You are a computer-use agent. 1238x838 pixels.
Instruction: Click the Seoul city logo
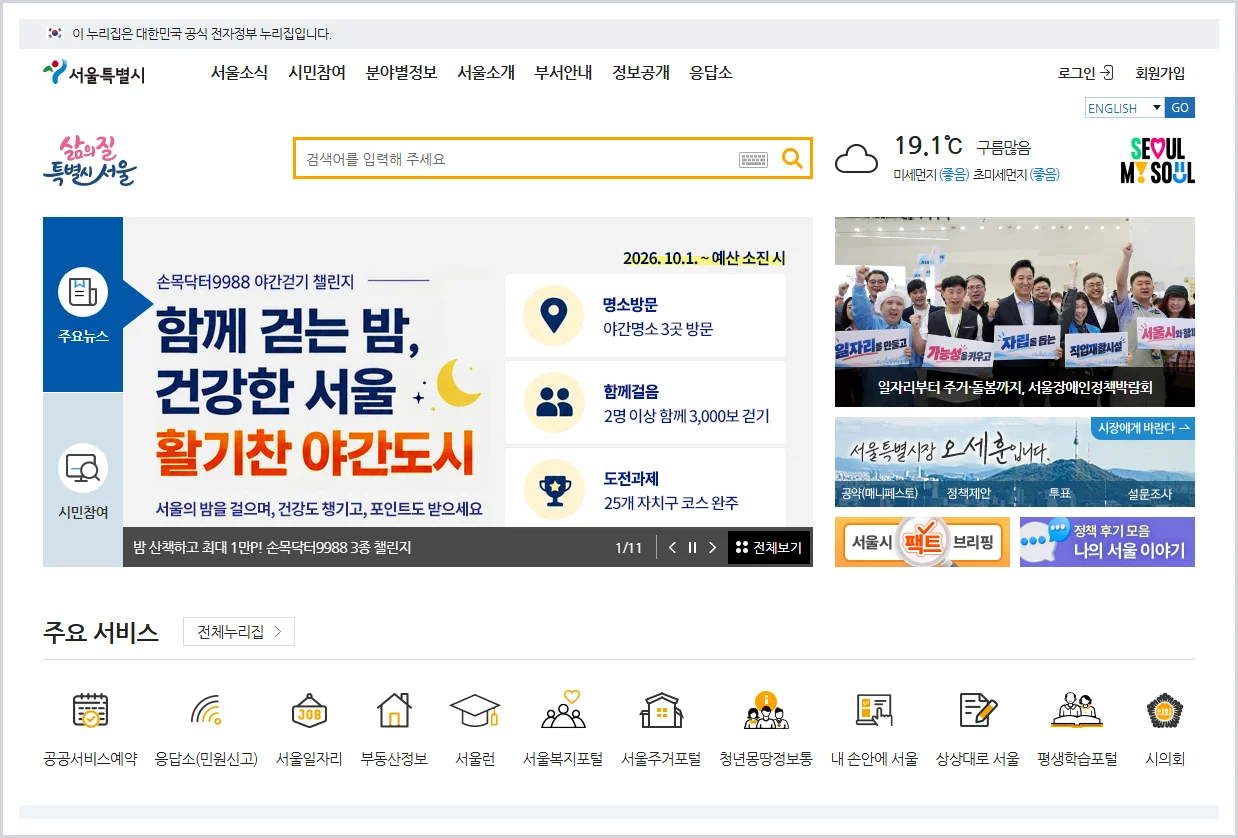(x=94, y=73)
